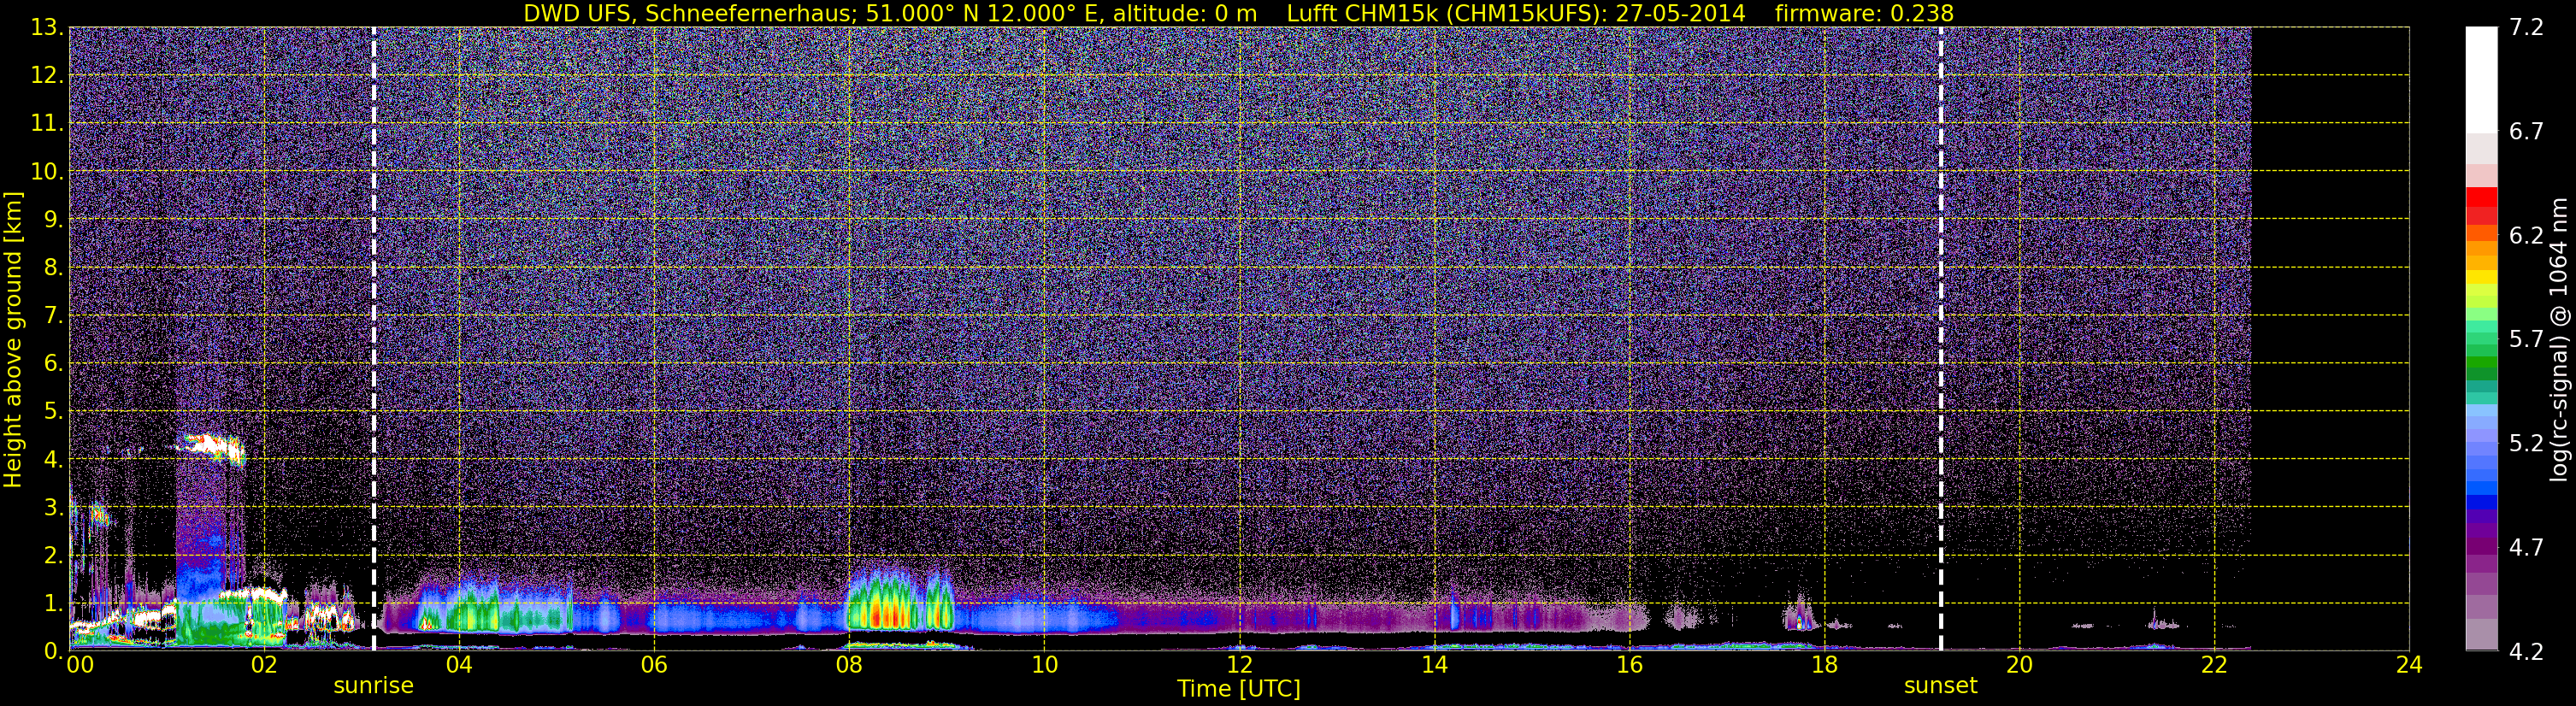Click the "24" tick on the time axis

pyautogui.click(x=2409, y=665)
